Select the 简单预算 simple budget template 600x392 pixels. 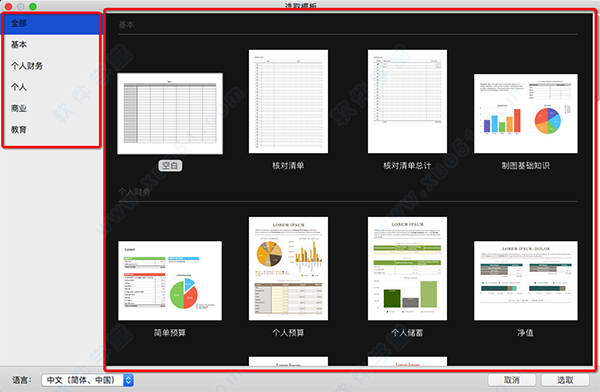[170, 281]
